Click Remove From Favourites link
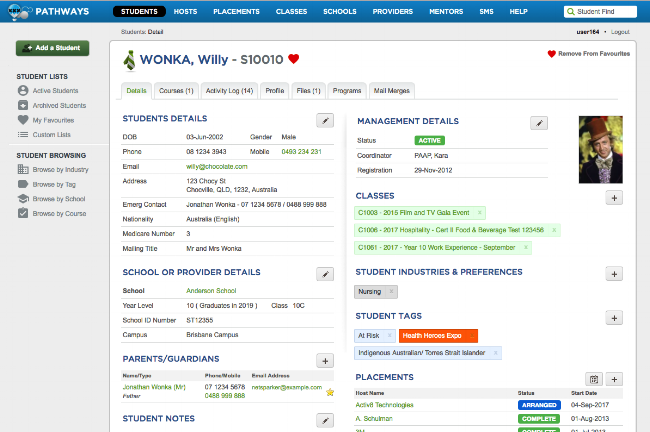Image resolution: width=650 pixels, height=432 pixels. [x=589, y=53]
